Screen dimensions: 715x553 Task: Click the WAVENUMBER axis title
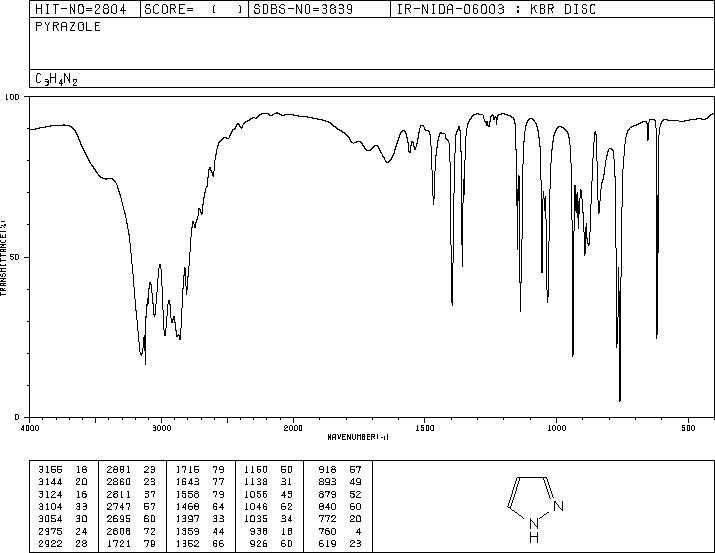point(358,437)
